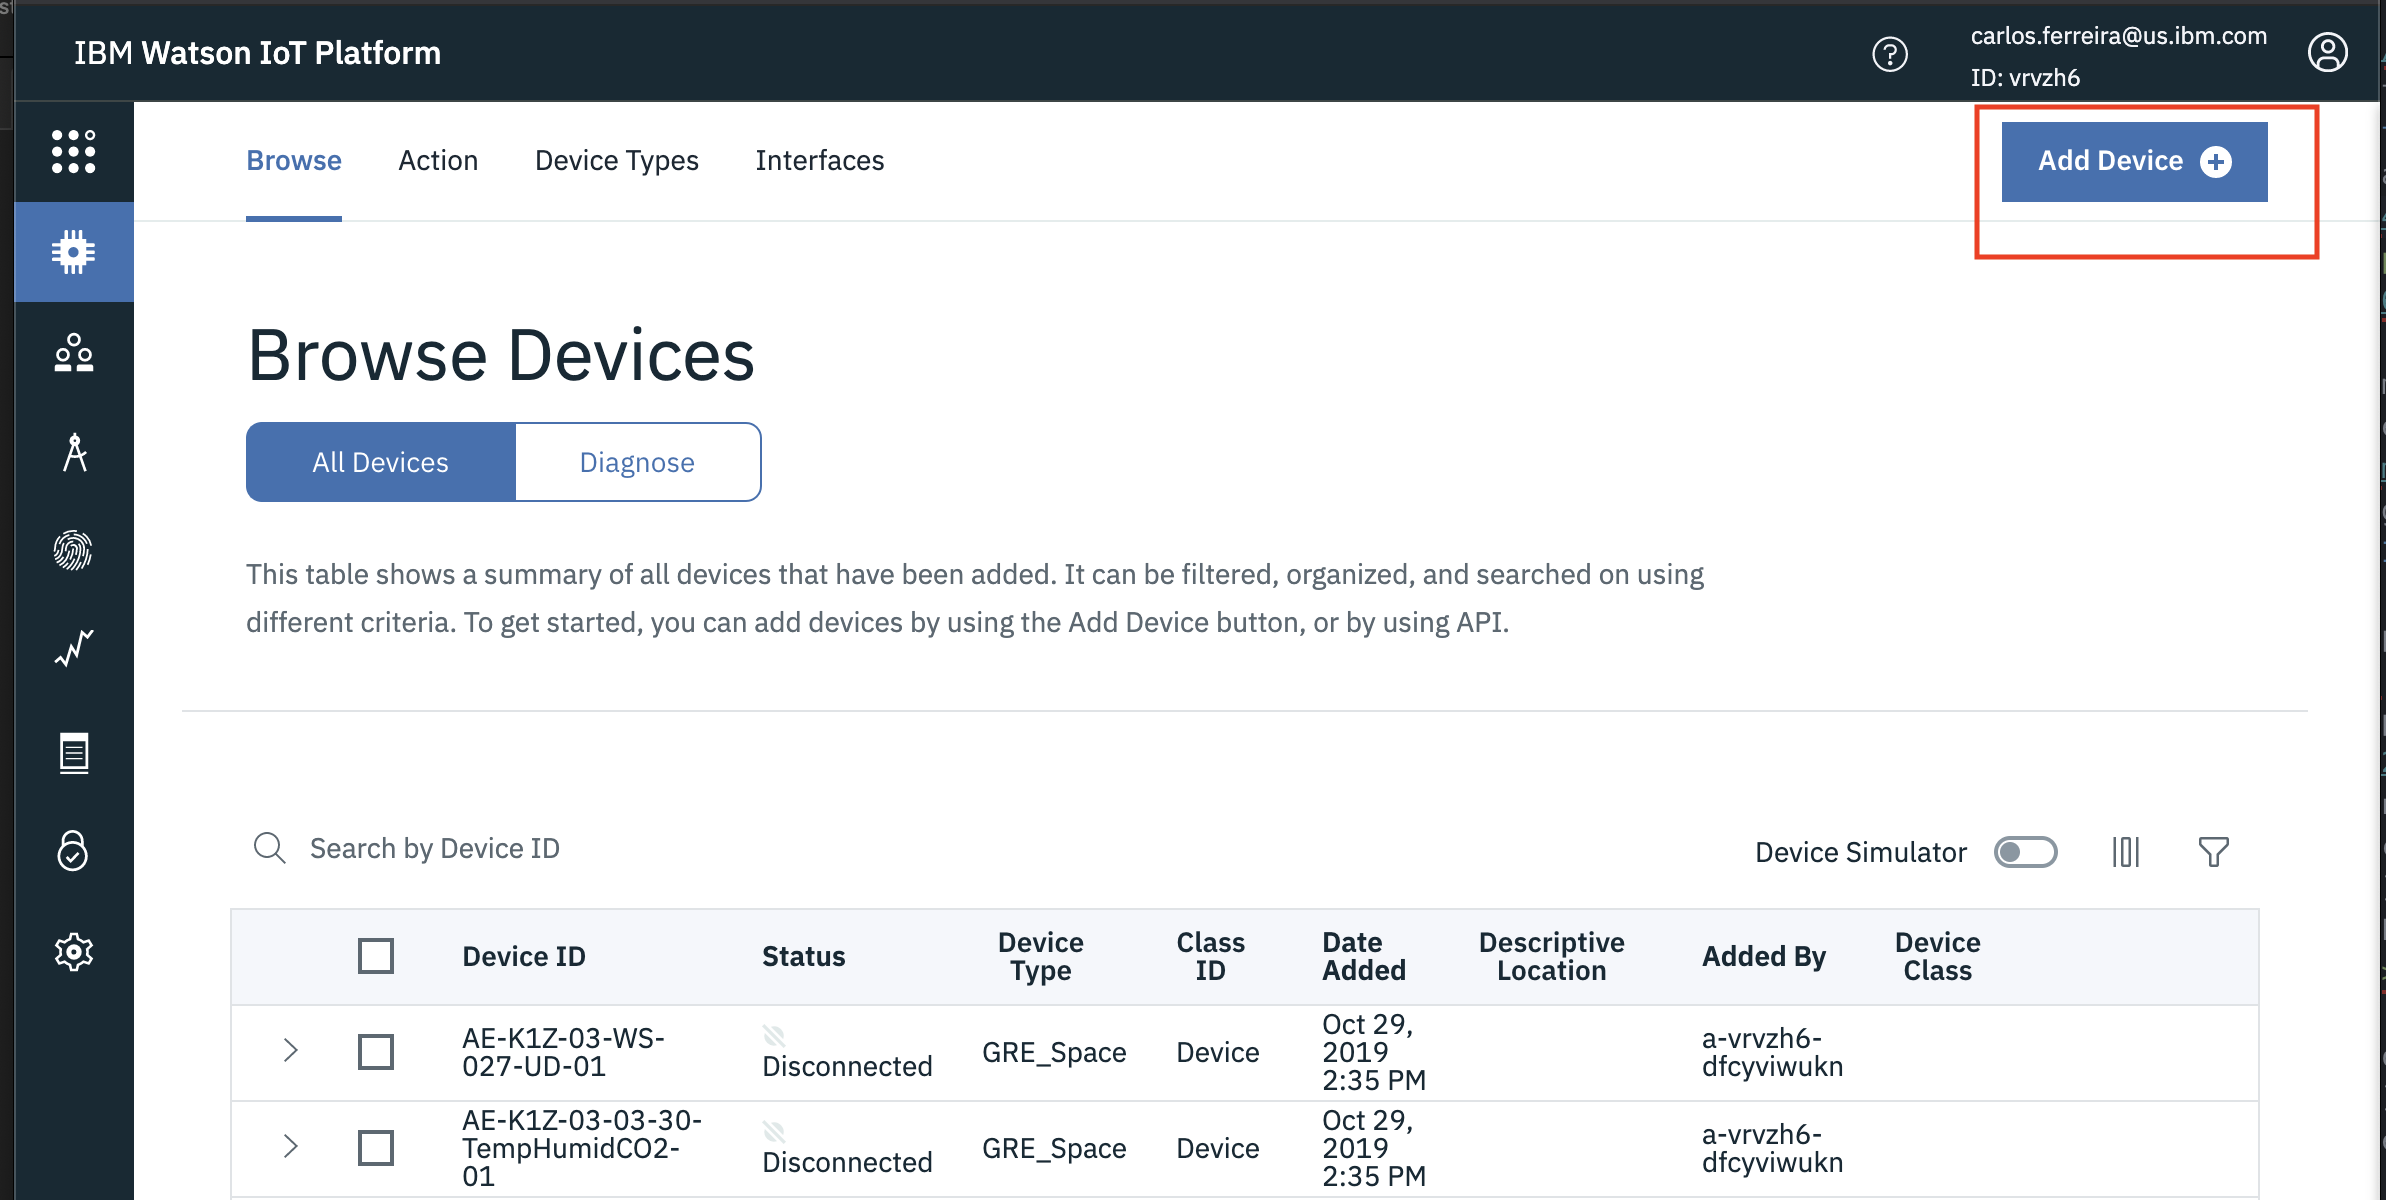
Task: Open the Boards grid icon in sidebar
Action: click(x=74, y=152)
